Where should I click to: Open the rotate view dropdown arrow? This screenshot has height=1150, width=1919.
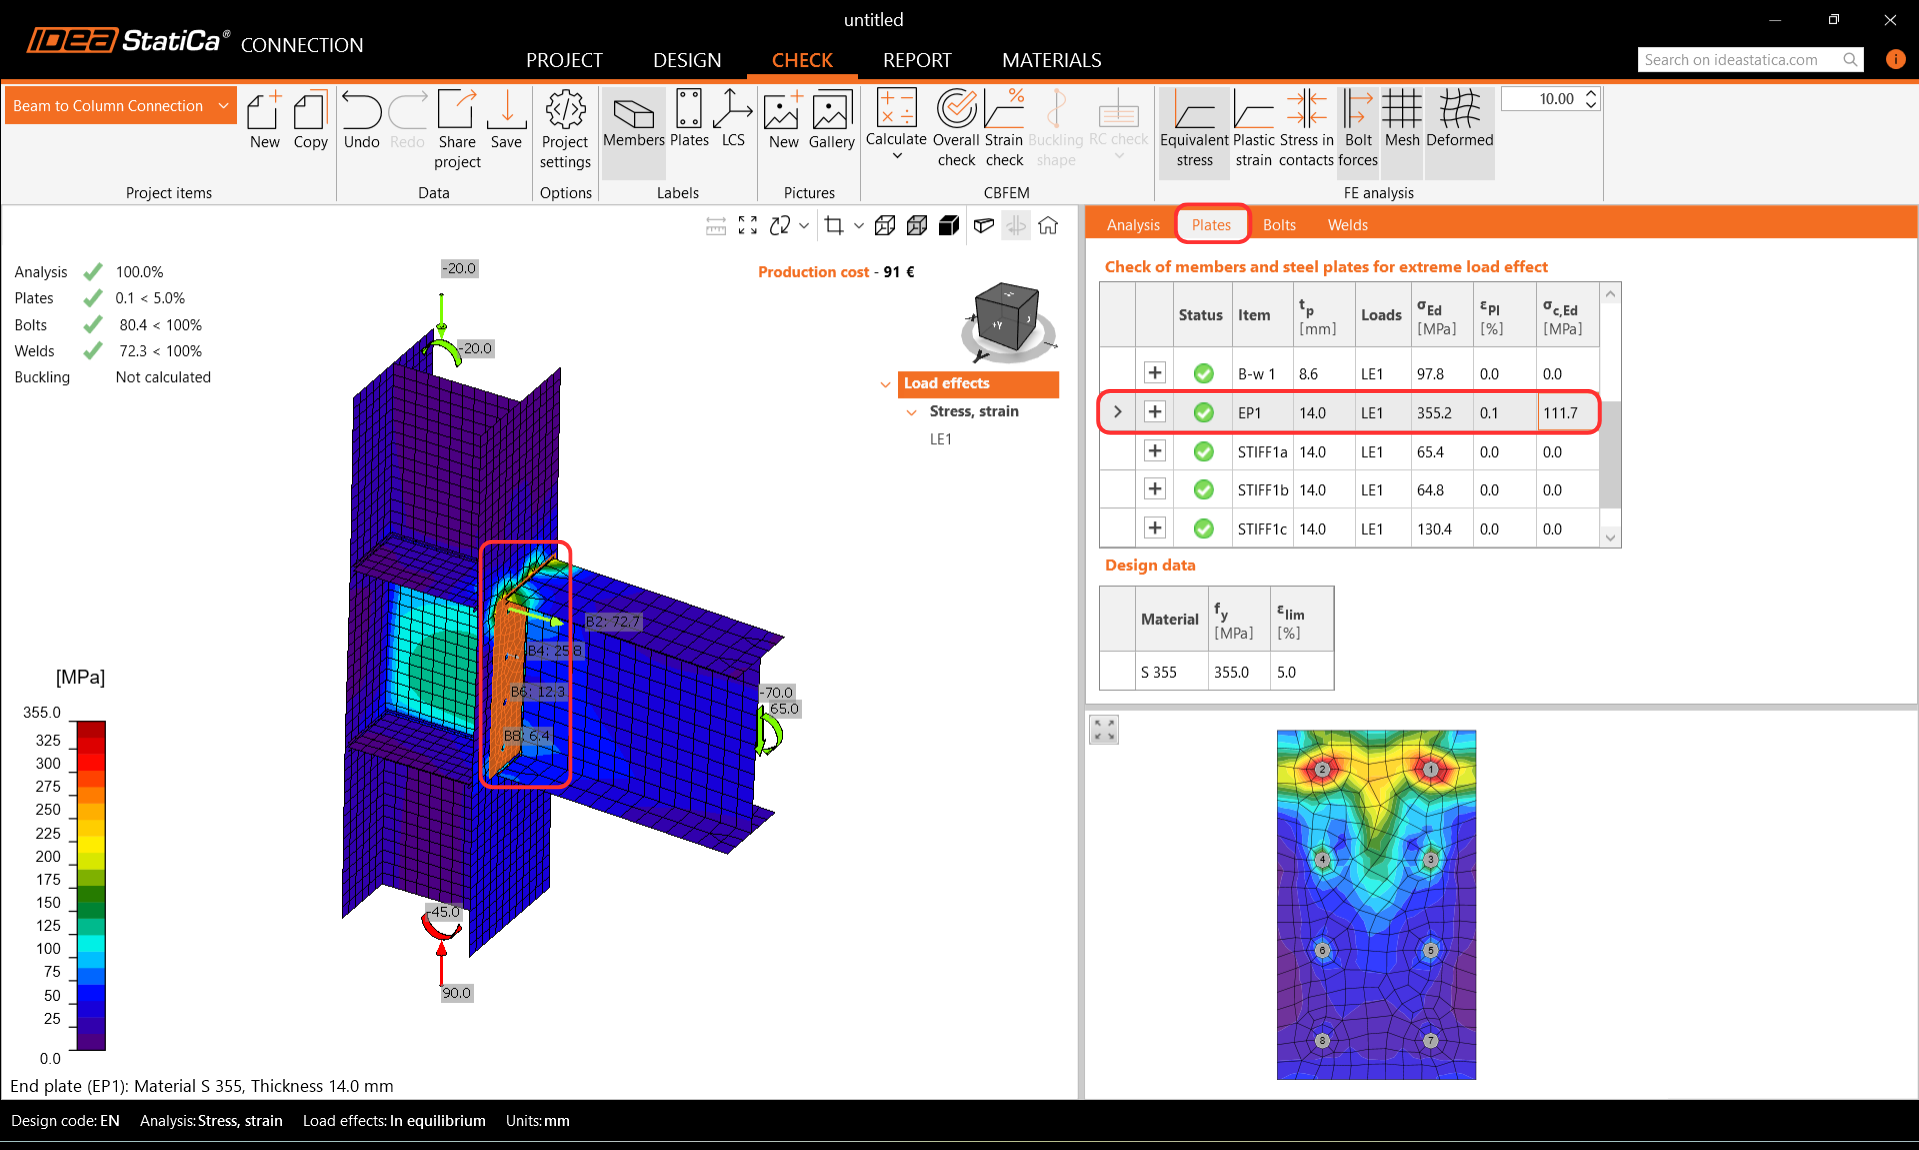pyautogui.click(x=803, y=226)
